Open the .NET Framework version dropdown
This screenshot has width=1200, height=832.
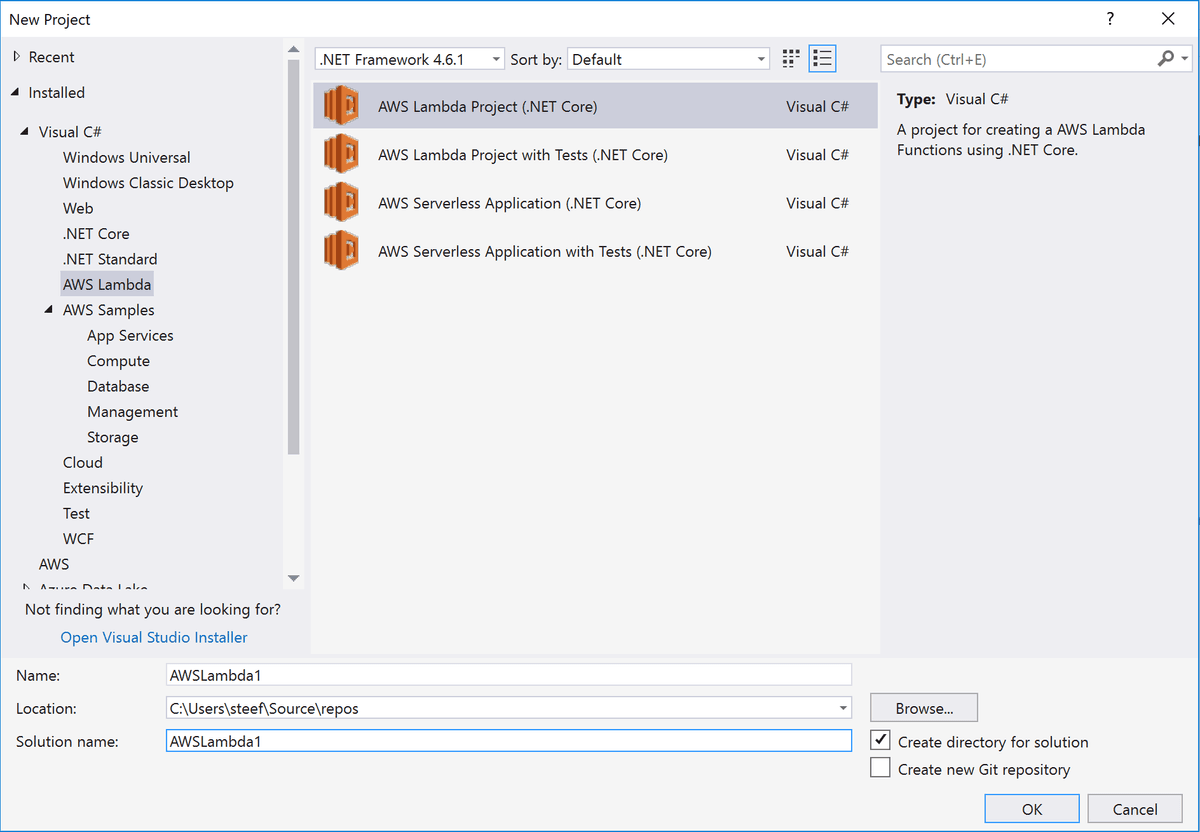[410, 59]
